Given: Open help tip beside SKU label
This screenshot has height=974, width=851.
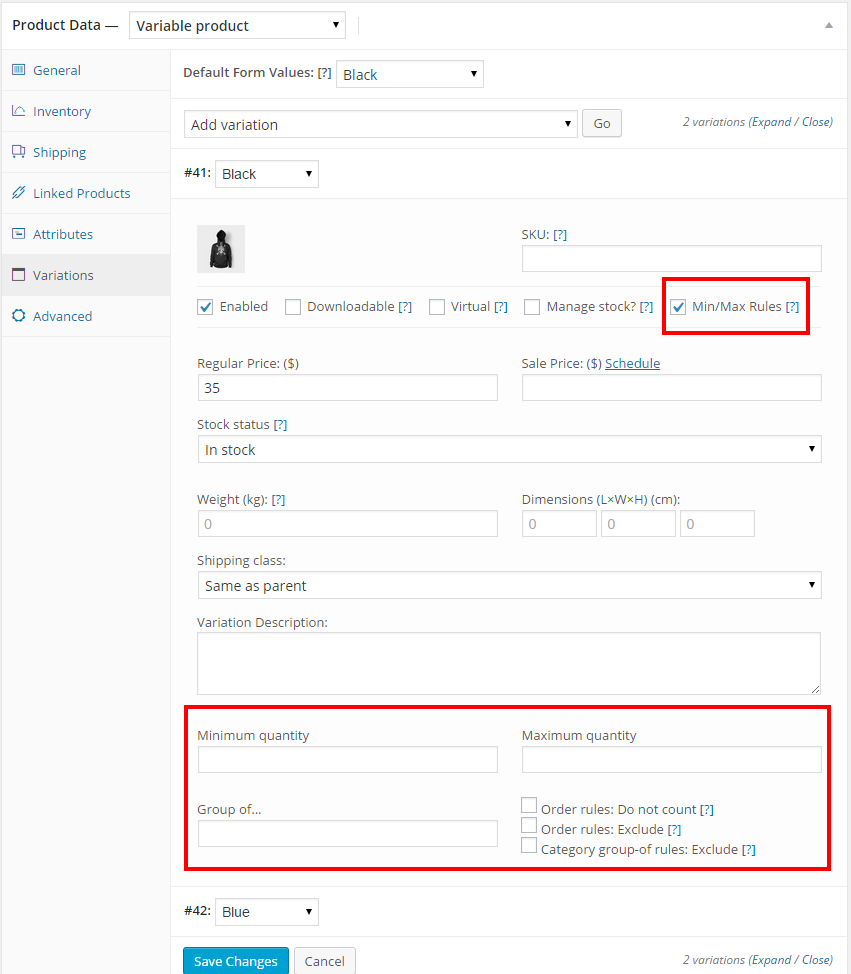Looking at the screenshot, I should (x=560, y=235).
